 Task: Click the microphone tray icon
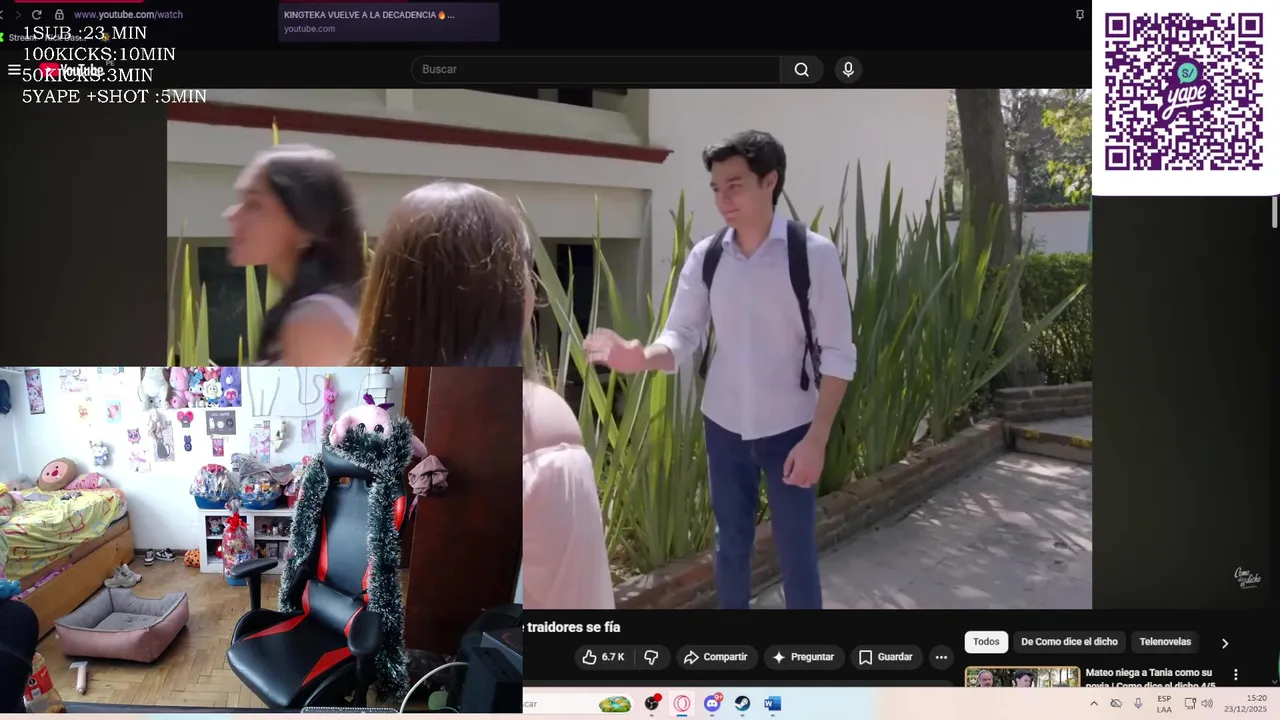(1138, 704)
